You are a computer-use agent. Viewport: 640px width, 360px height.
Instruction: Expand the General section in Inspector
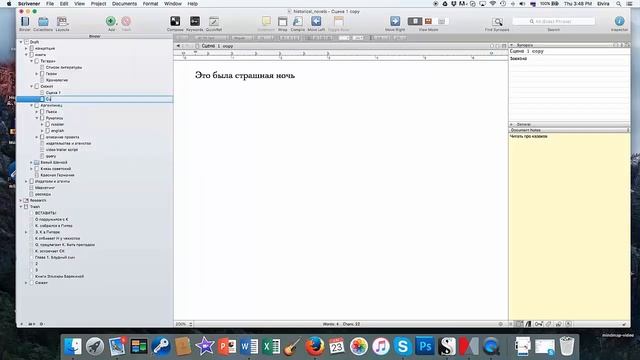click(x=512, y=124)
